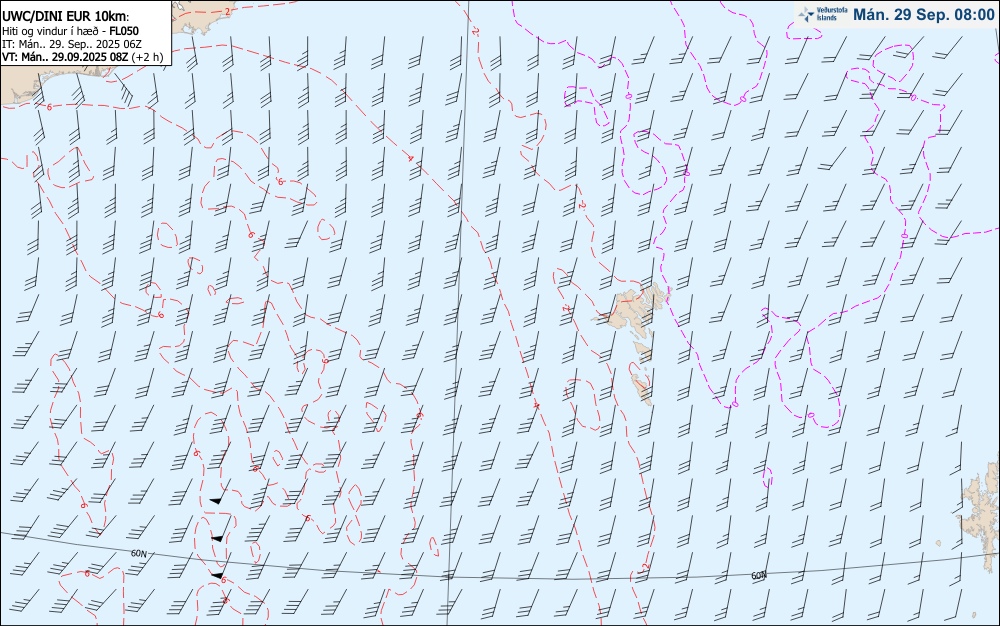Click the 'IT: Mán.. 29. Sep.. 2025 06Z' line
Screen dimensions: 1000x626
(x=72, y=44)
